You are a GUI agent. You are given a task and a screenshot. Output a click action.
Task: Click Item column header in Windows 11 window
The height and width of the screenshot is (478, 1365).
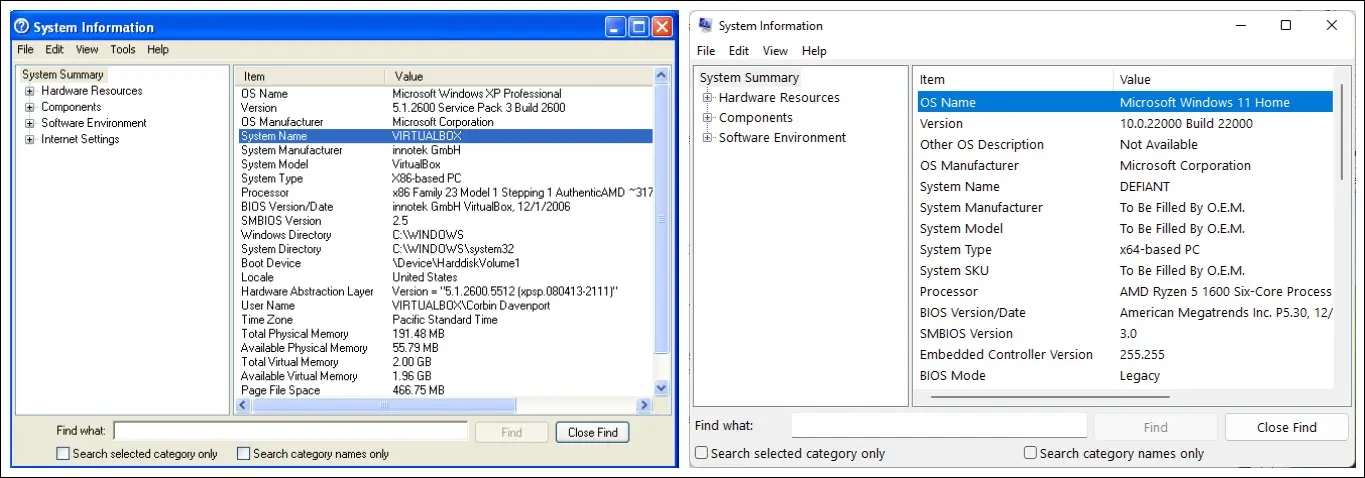click(1013, 80)
